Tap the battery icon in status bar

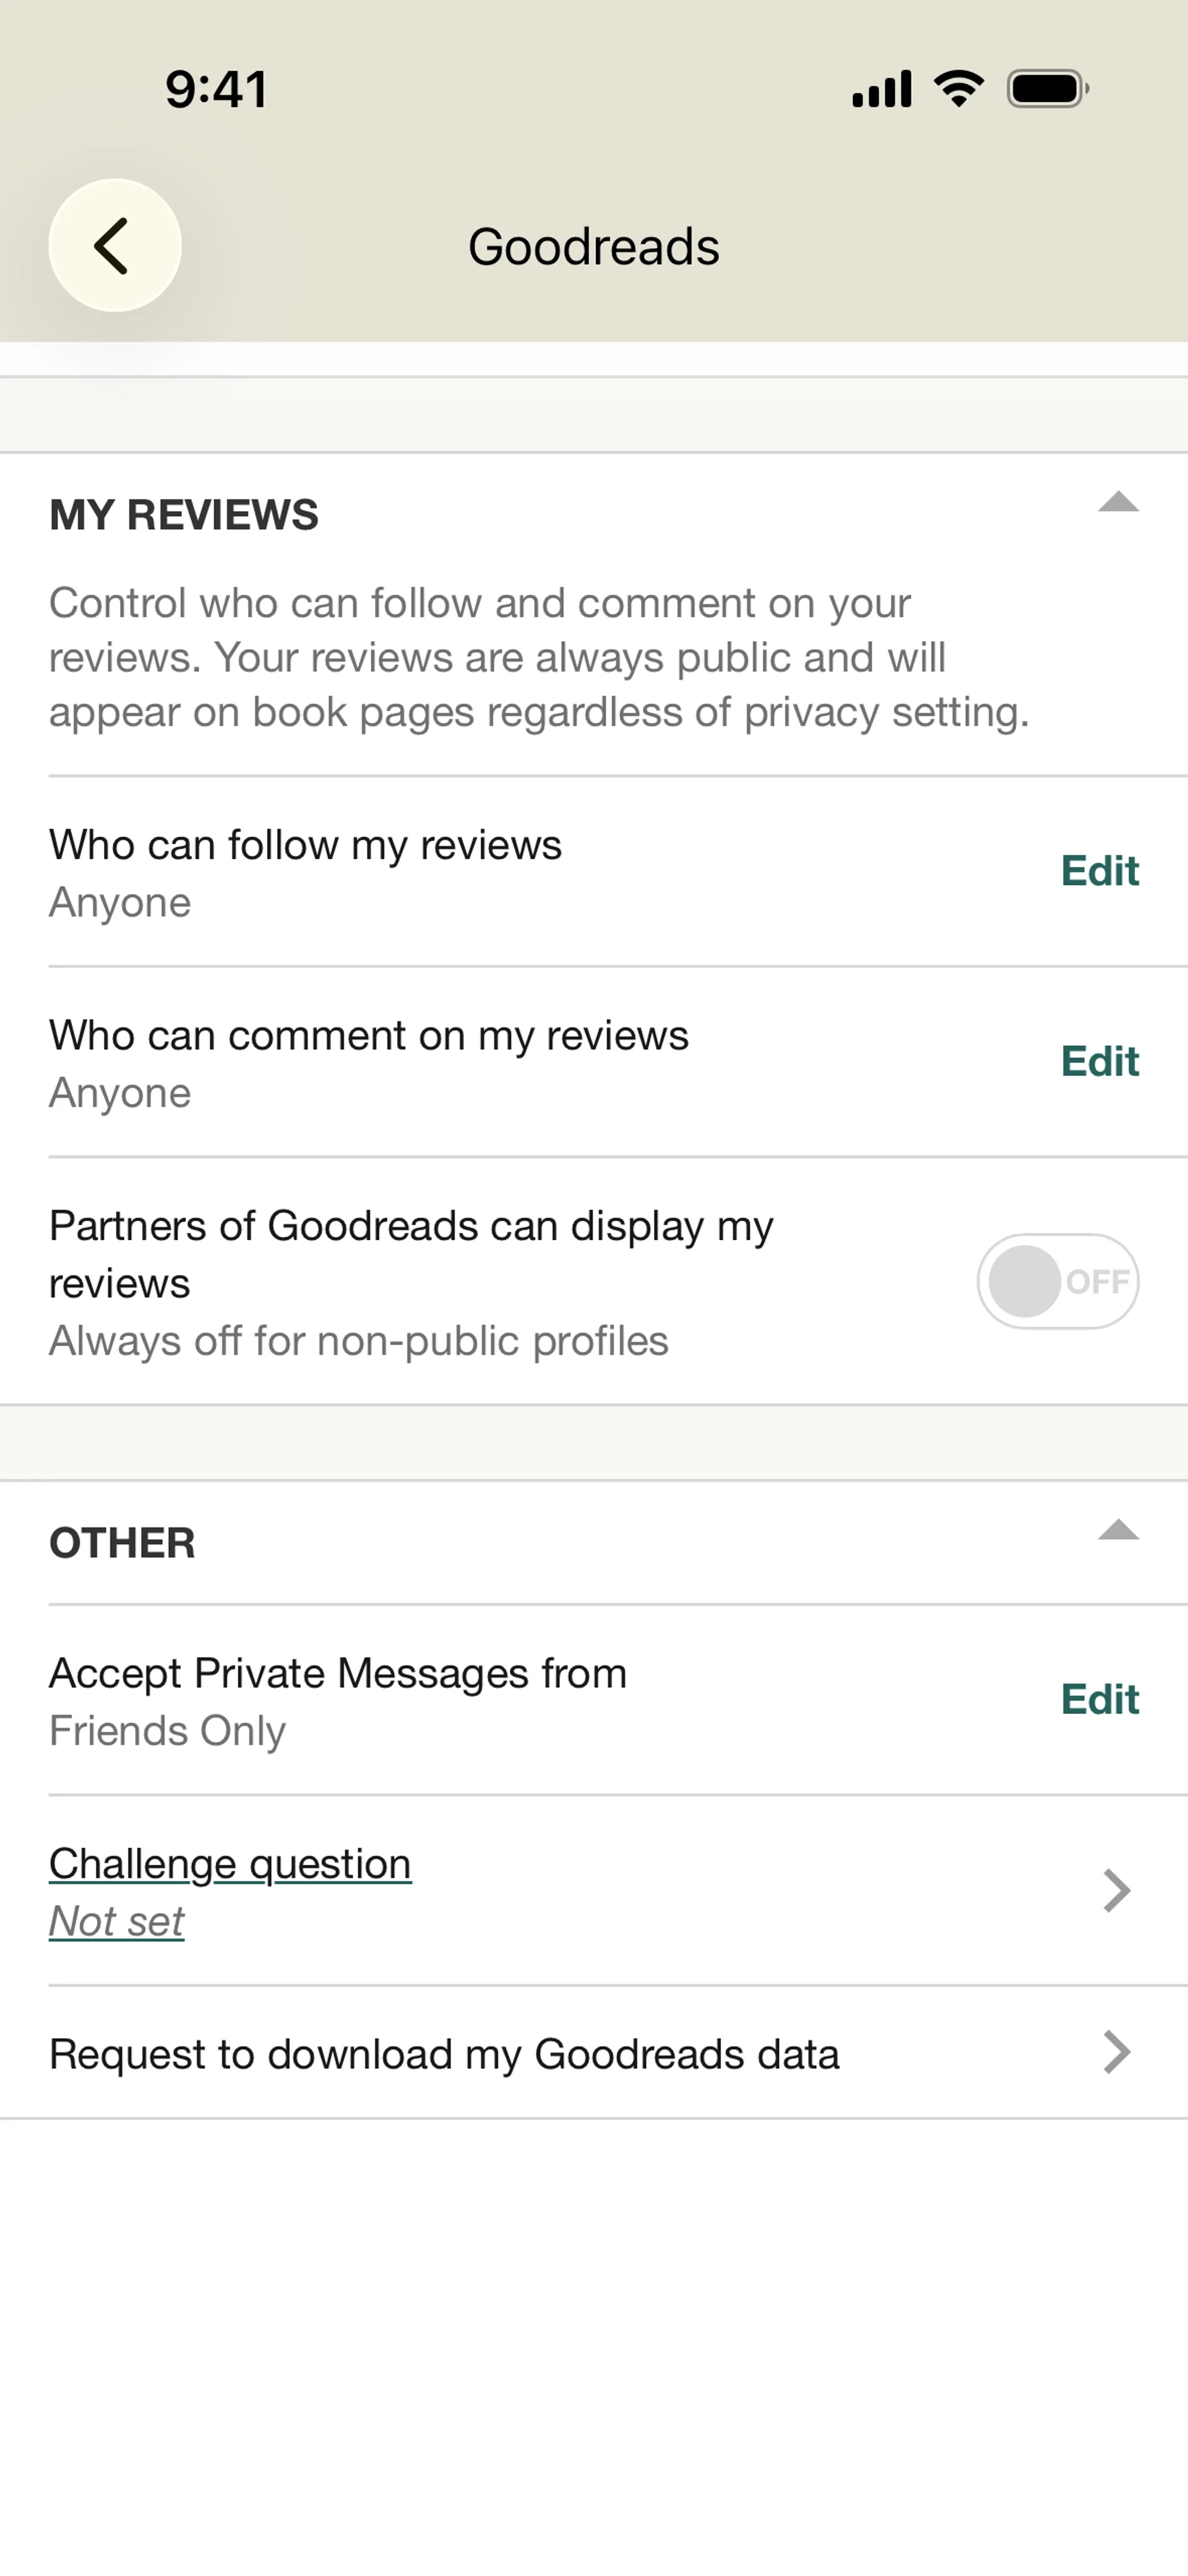point(1047,89)
